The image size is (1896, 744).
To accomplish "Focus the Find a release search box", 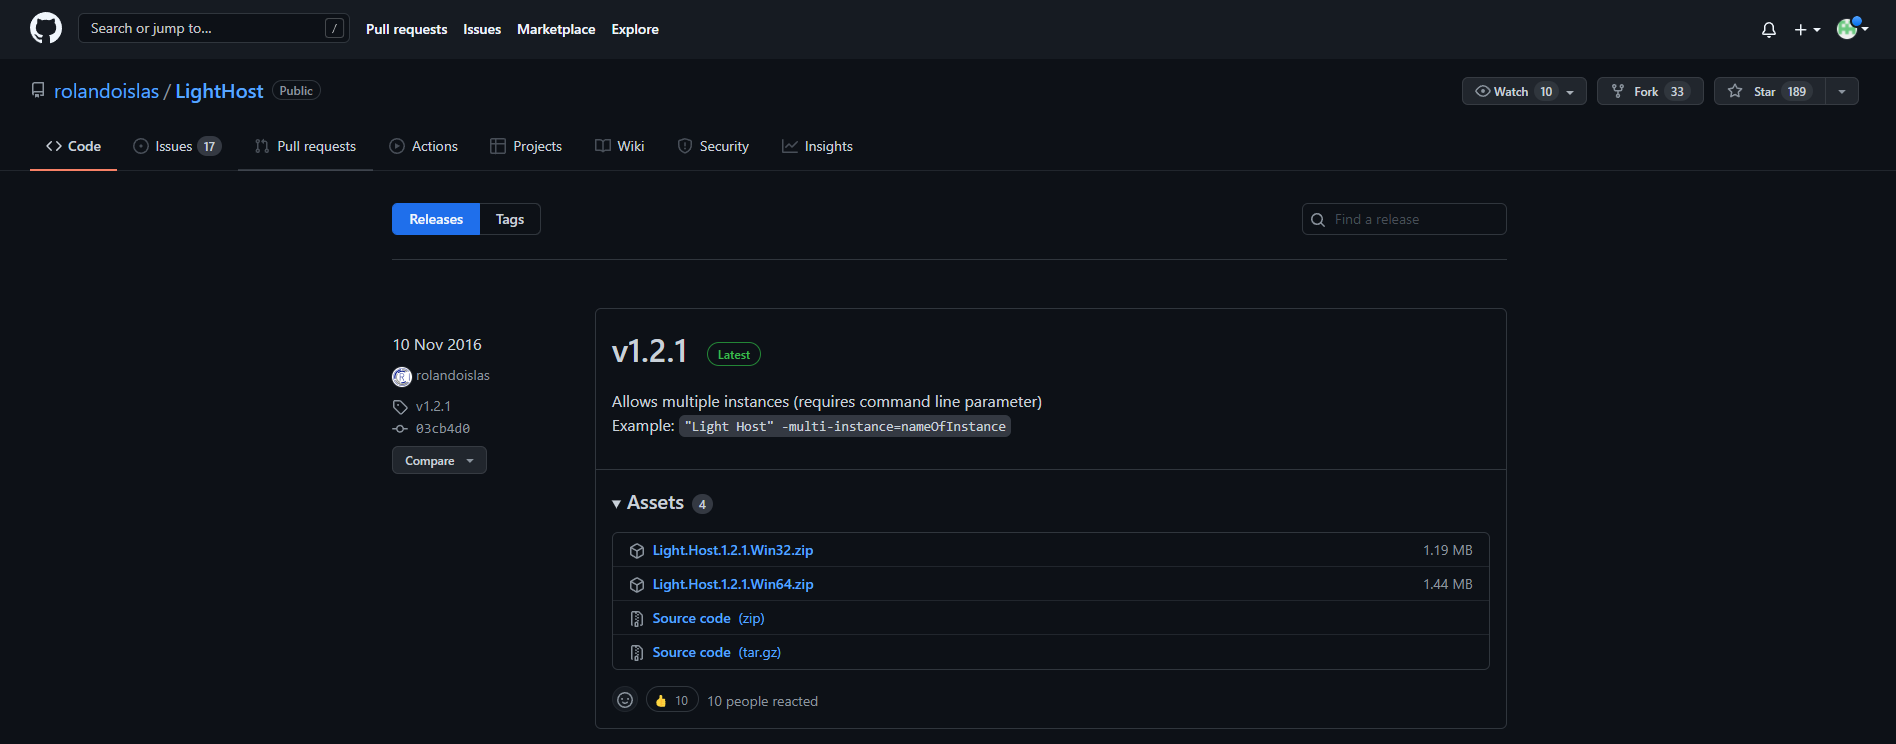I will pyautogui.click(x=1404, y=219).
